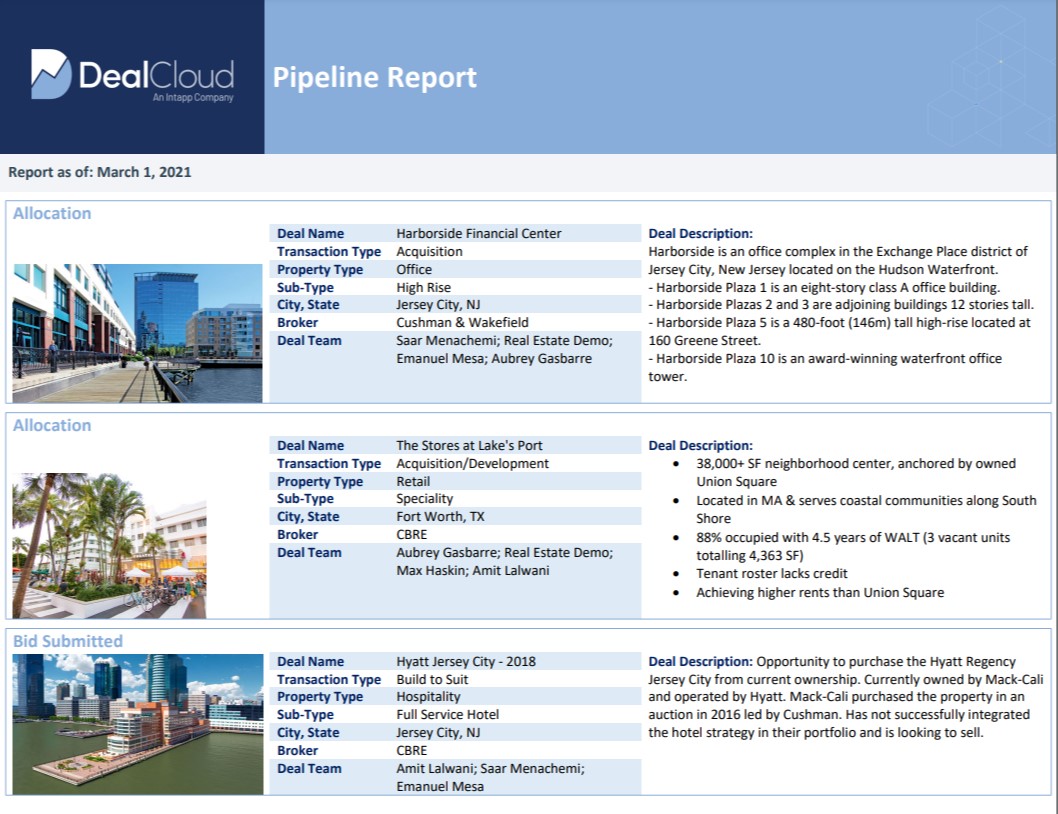The width and height of the screenshot is (1058, 814).
Task: Click the Fort Worth, TX city value
Action: pos(438,517)
